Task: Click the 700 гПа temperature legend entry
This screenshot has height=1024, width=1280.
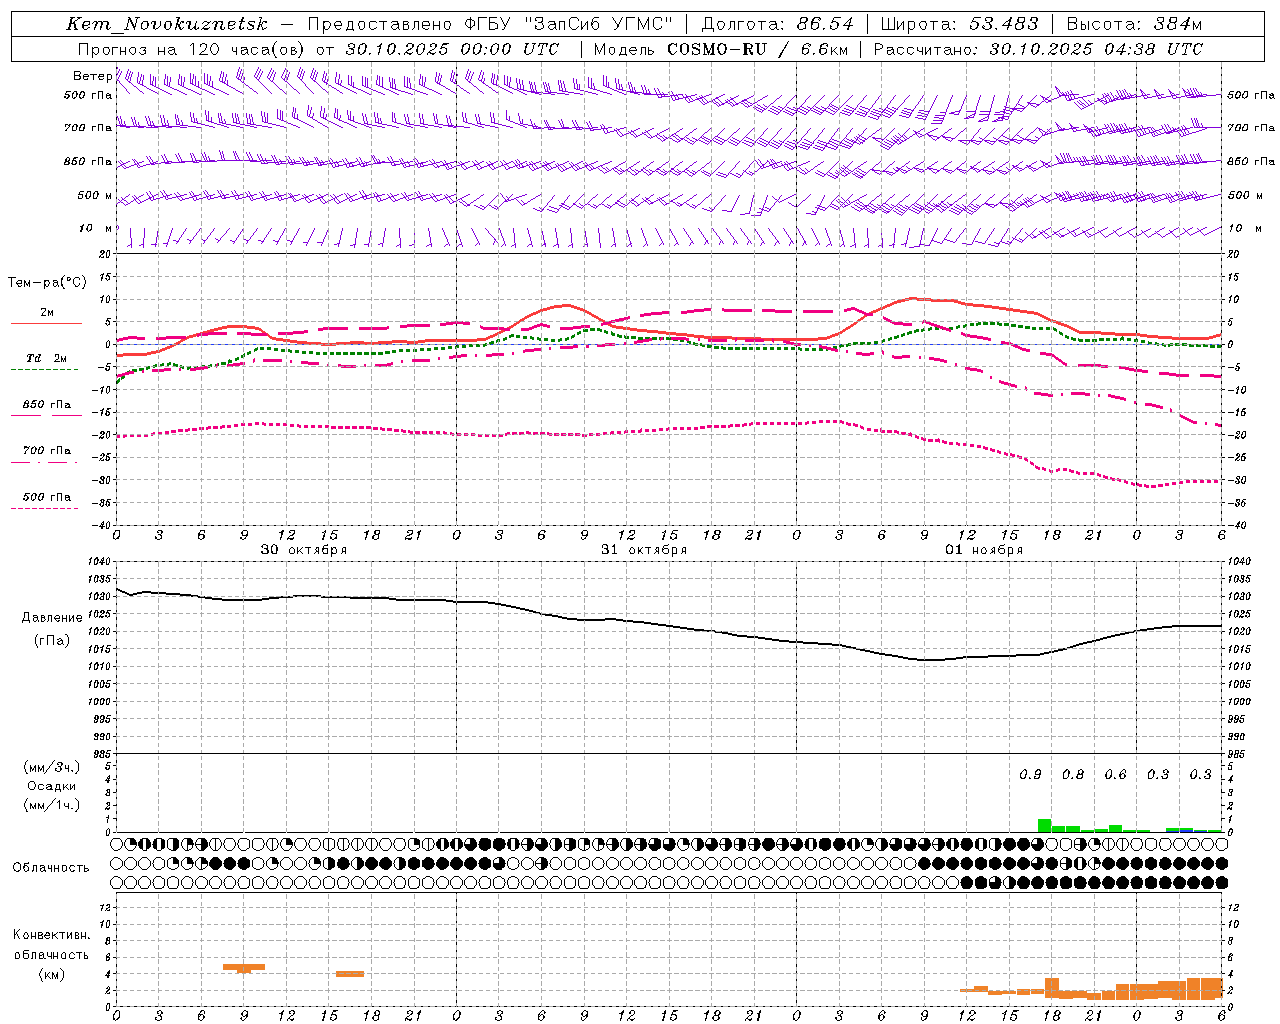Action: coord(46,451)
